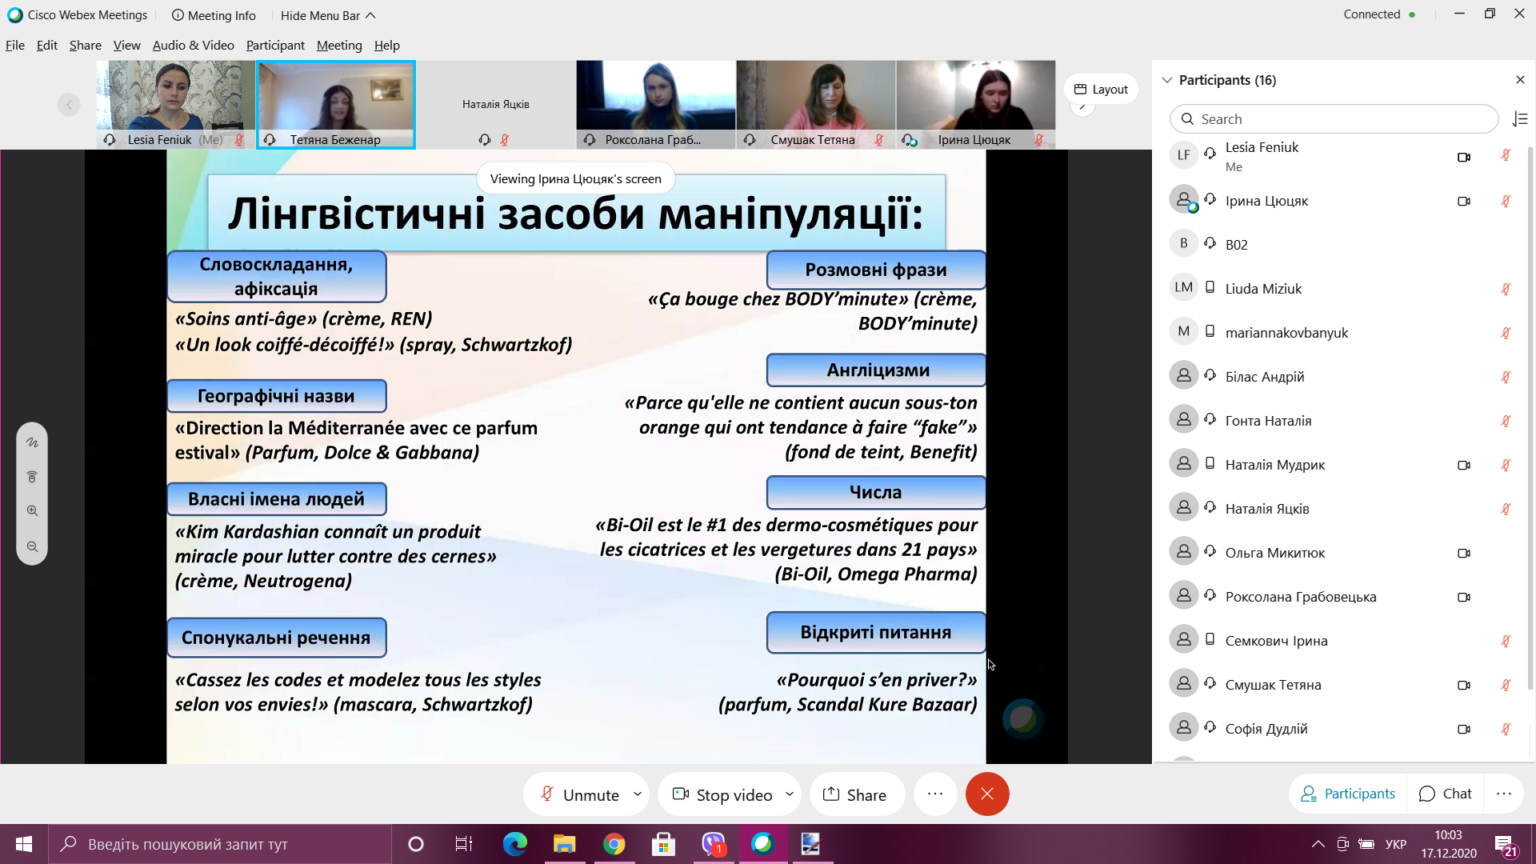Viewport: 1536px width, 864px height.
Task: Open the Participant menu
Action: click(x=275, y=45)
